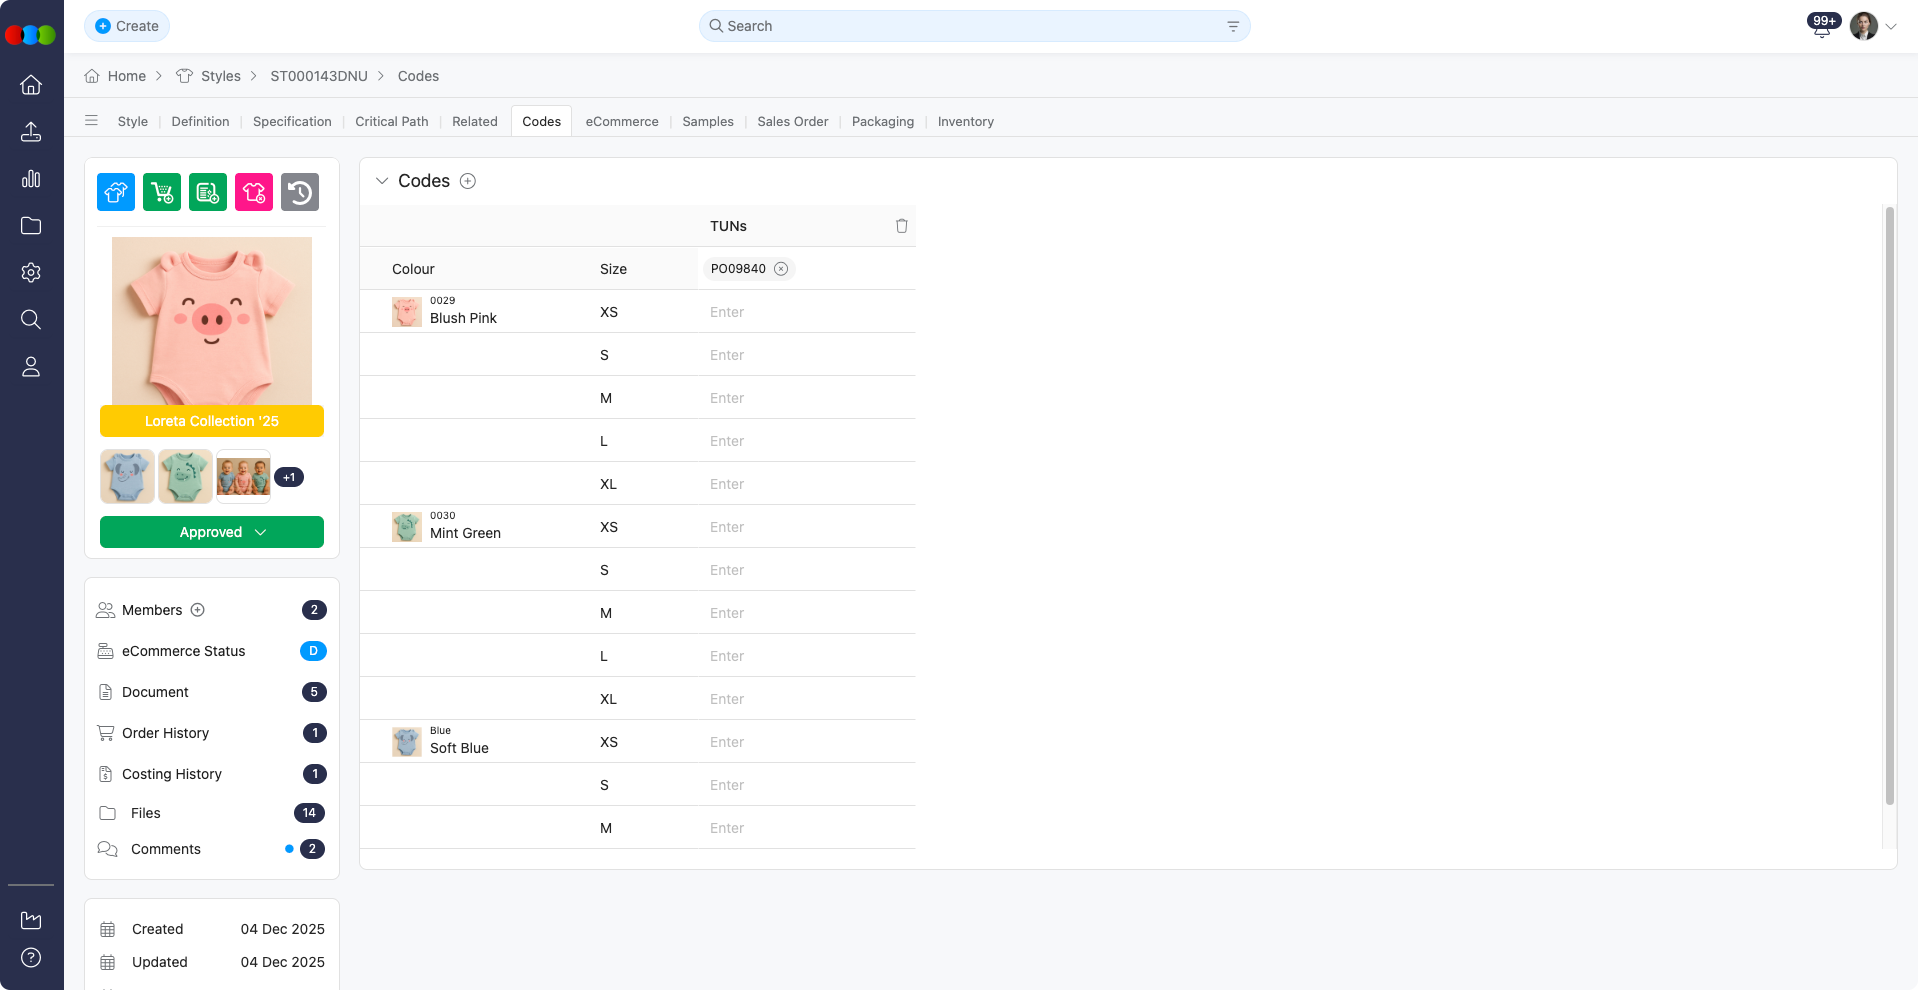Click the blue style icon button
Viewport: 1918px width, 990px height.
pos(116,192)
